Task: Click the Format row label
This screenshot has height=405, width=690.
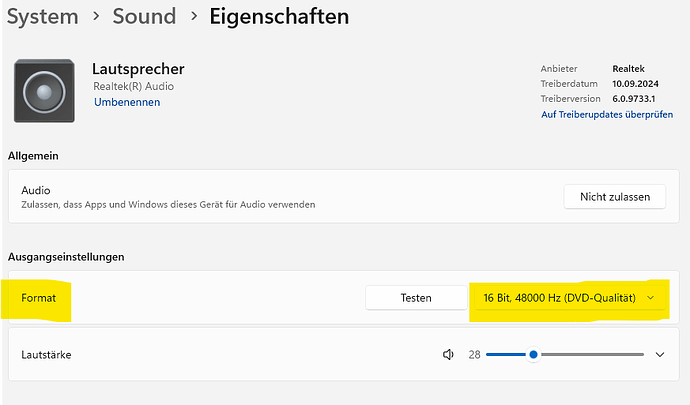Action: (x=40, y=298)
